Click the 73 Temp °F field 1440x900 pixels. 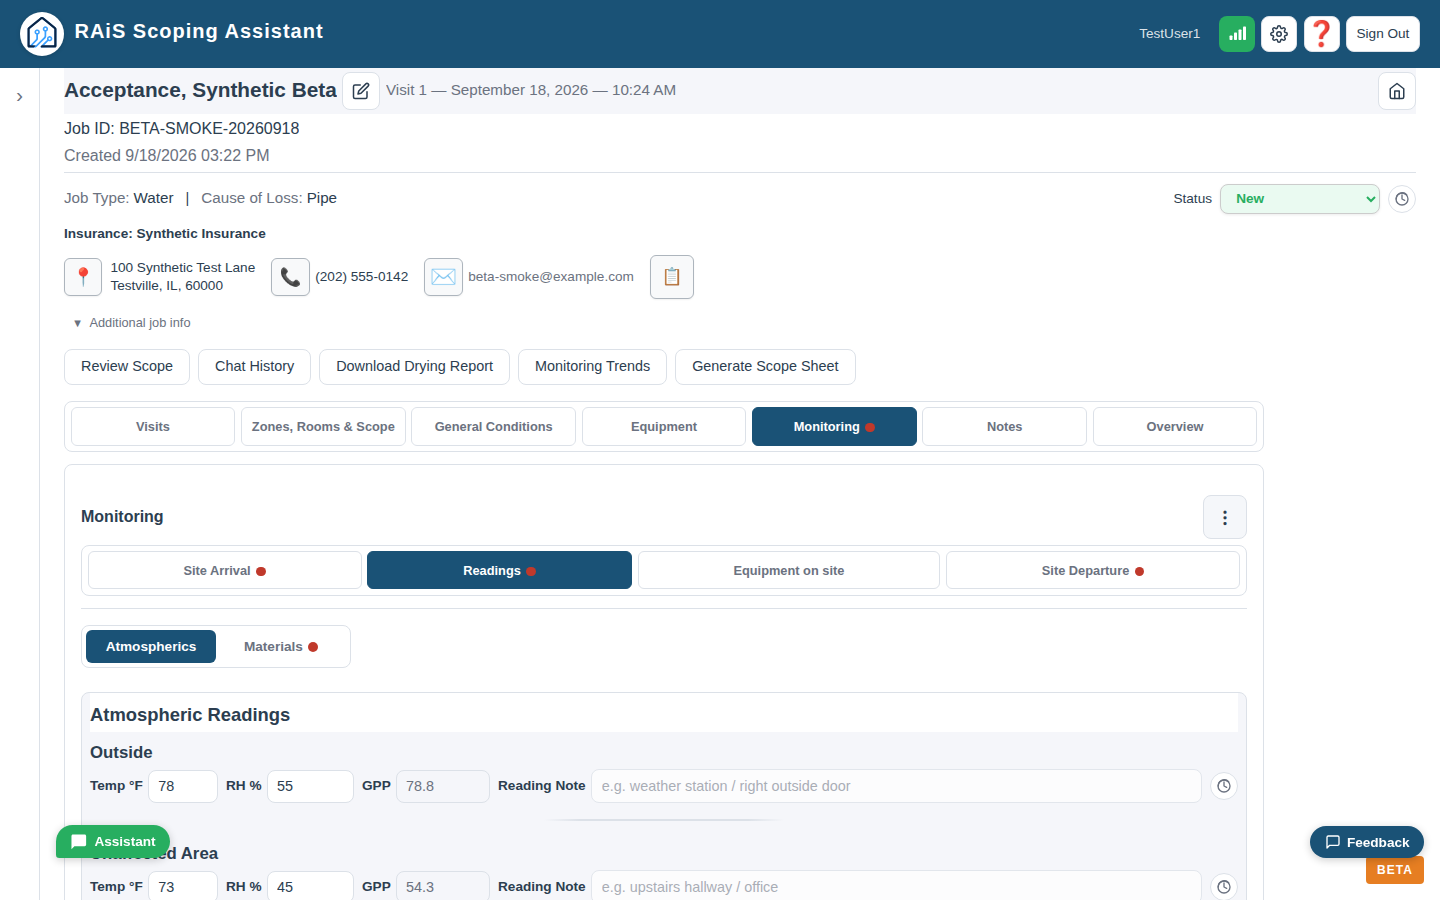click(183, 887)
